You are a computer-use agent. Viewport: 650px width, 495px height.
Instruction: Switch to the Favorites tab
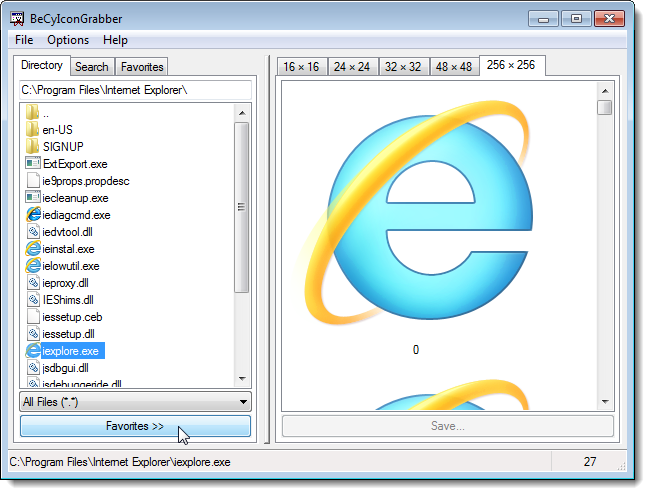pos(142,67)
